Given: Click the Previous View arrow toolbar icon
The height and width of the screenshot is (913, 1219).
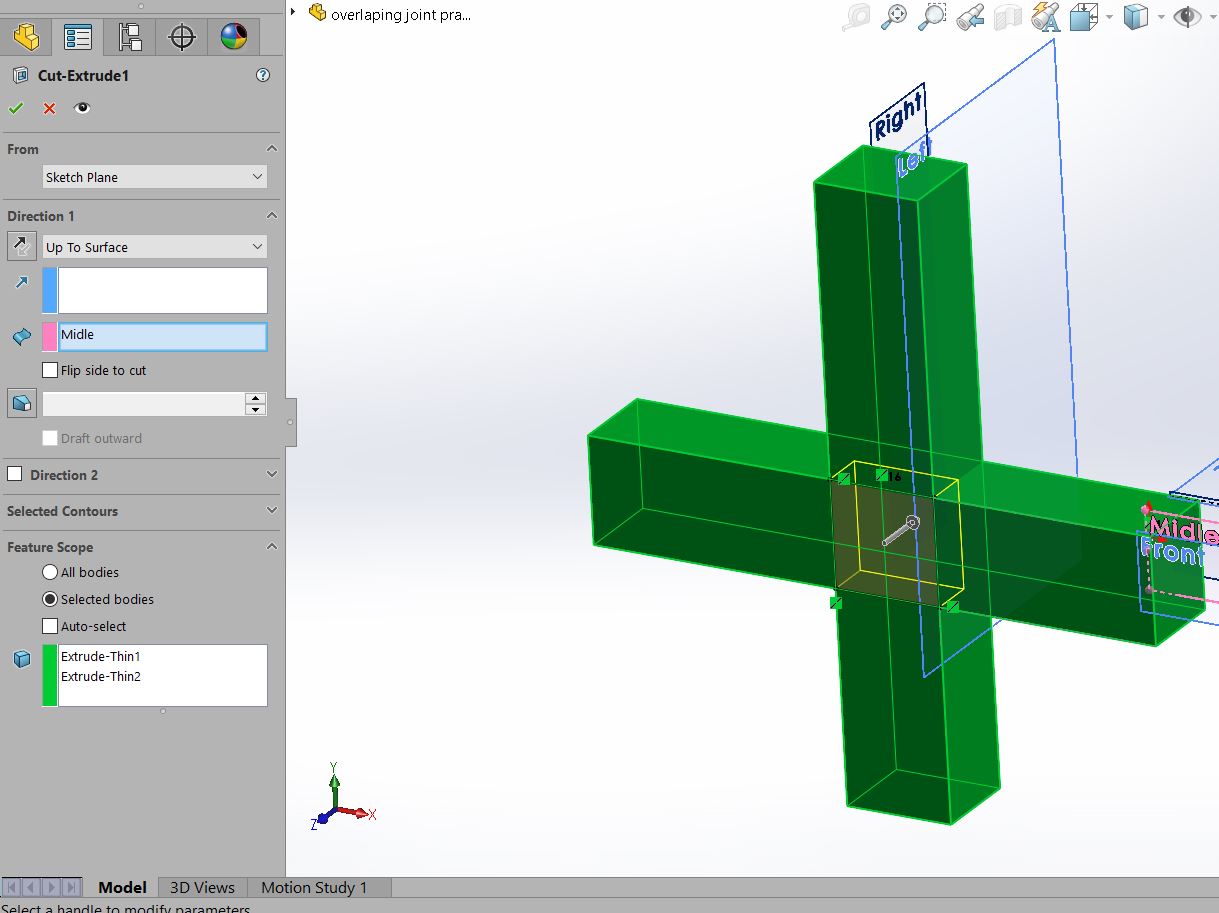Looking at the screenshot, I should pos(969,15).
